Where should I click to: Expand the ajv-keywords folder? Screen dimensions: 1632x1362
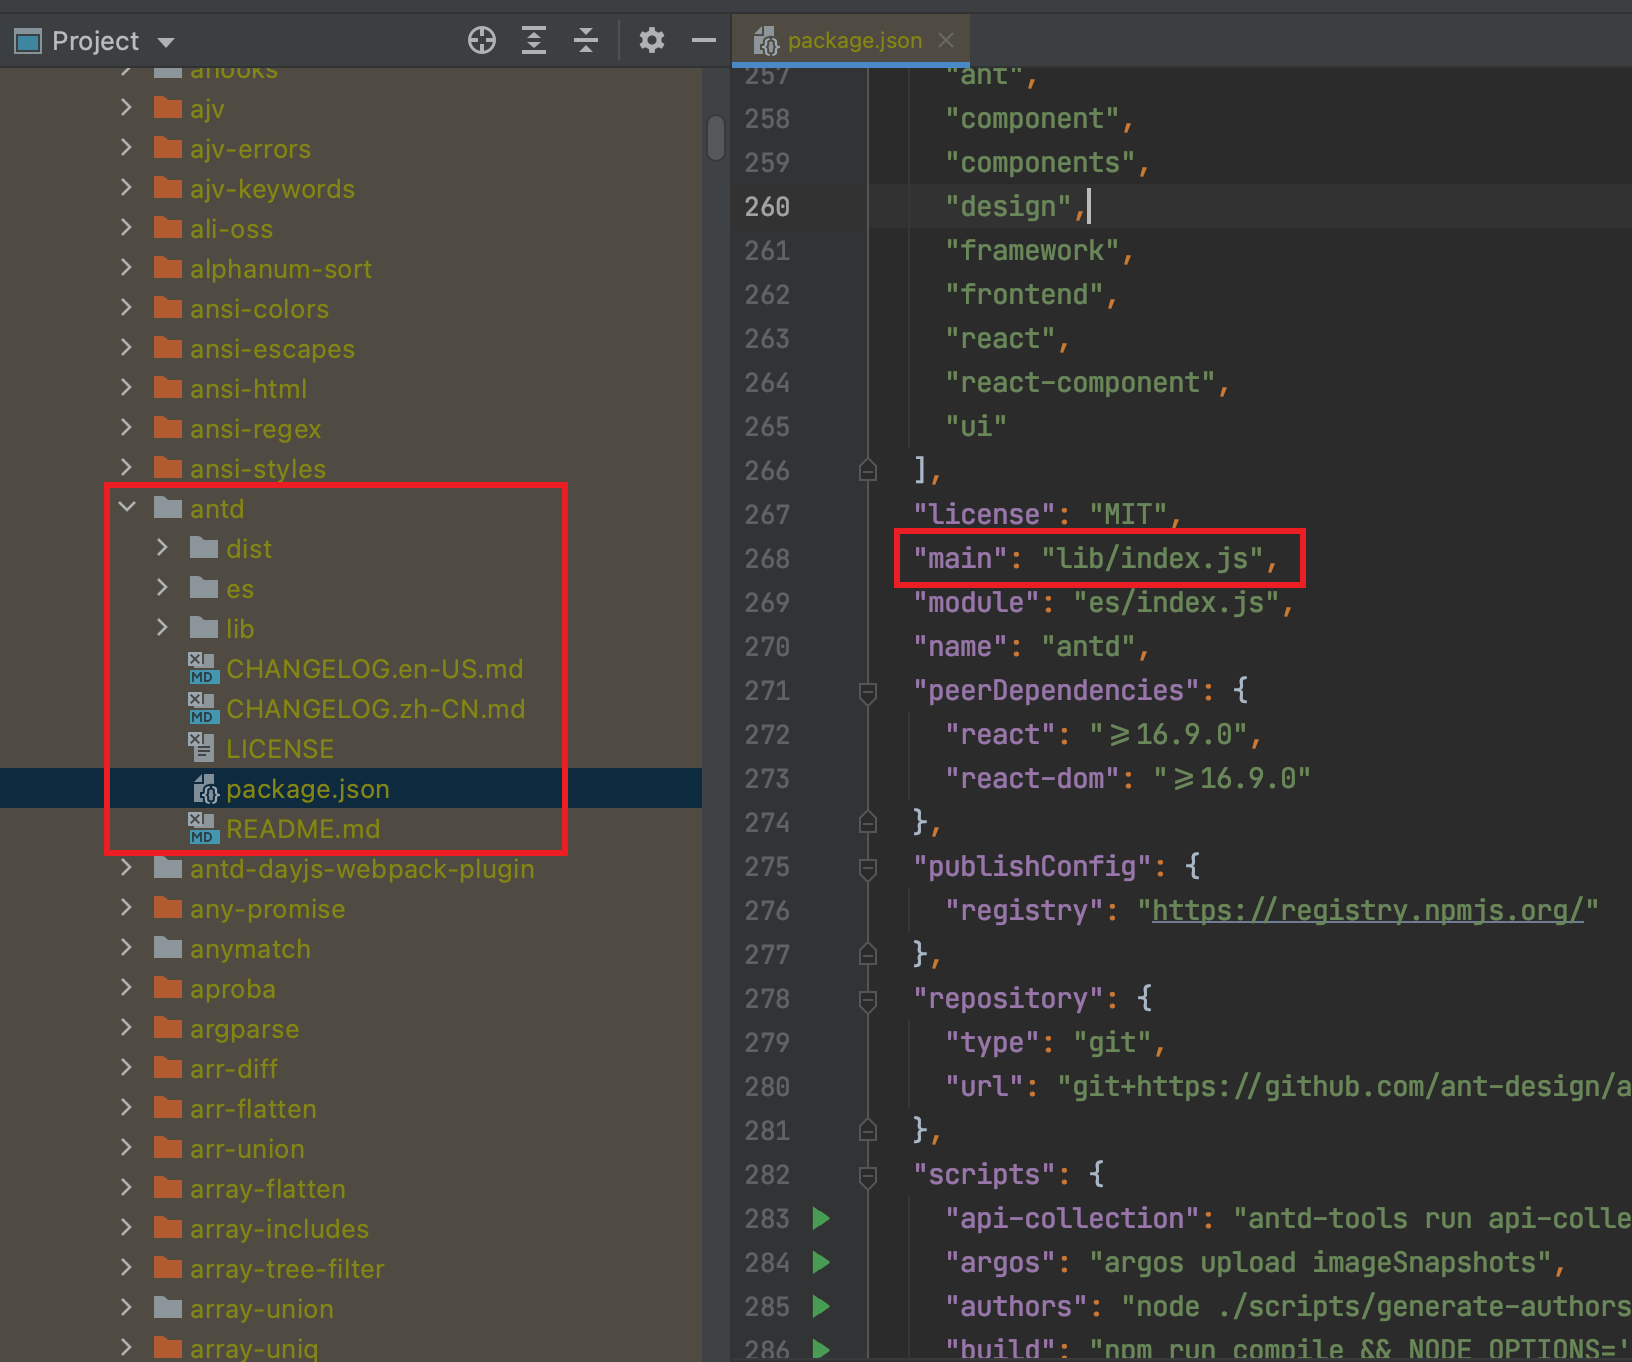coord(126,188)
